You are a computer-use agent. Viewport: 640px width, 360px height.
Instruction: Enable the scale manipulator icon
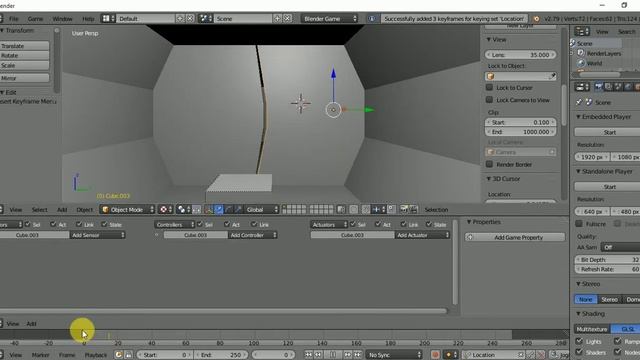238,210
